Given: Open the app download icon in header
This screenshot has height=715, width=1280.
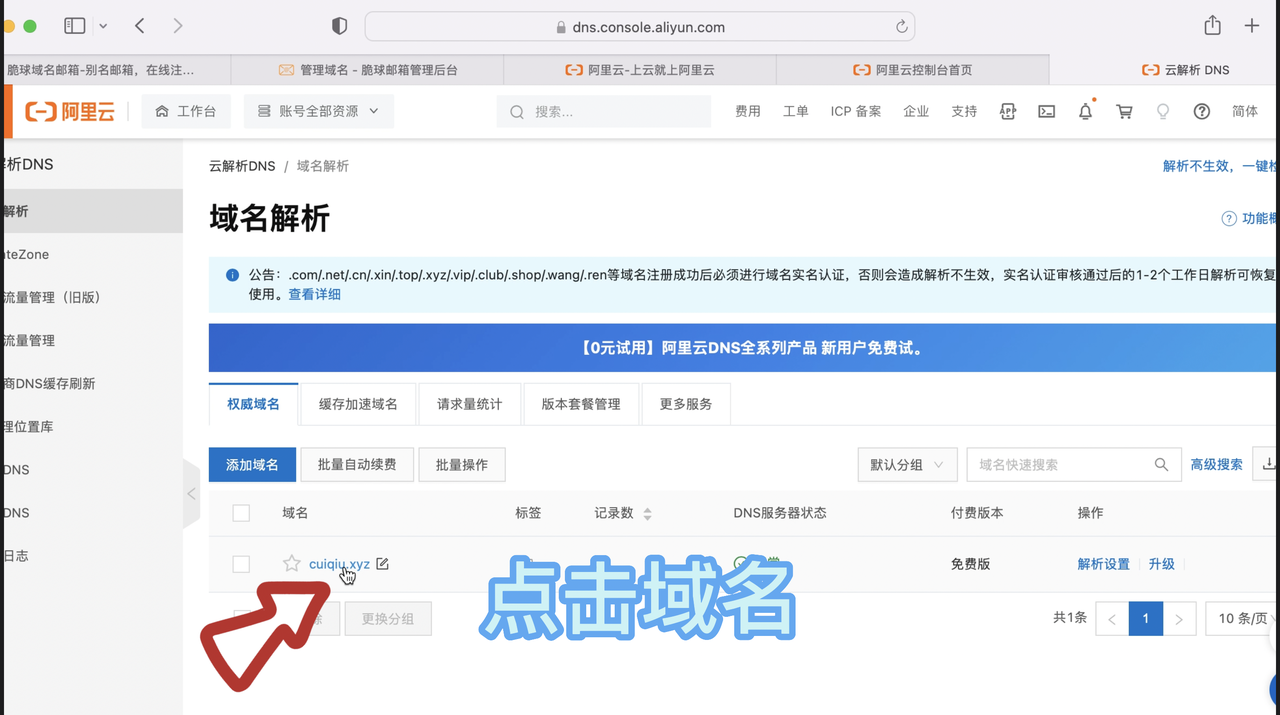Looking at the screenshot, I should (x=1008, y=111).
